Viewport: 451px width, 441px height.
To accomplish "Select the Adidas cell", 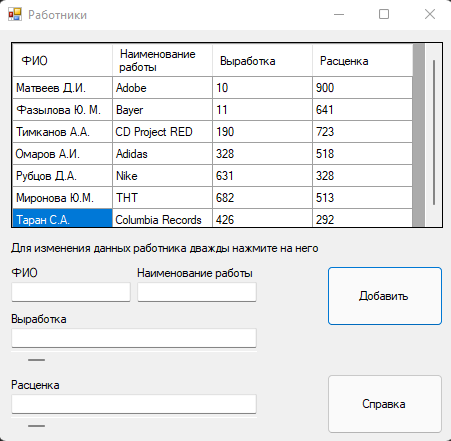I will tap(162, 154).
